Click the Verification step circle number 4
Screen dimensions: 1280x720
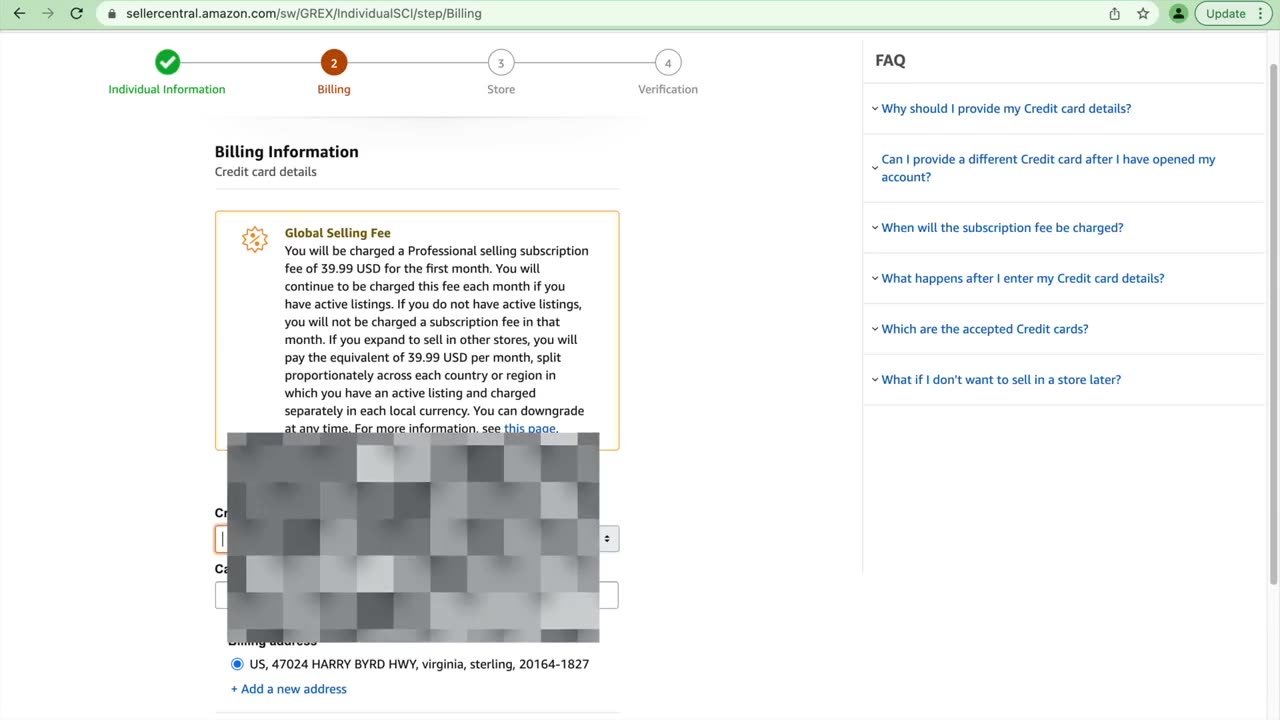pos(668,63)
